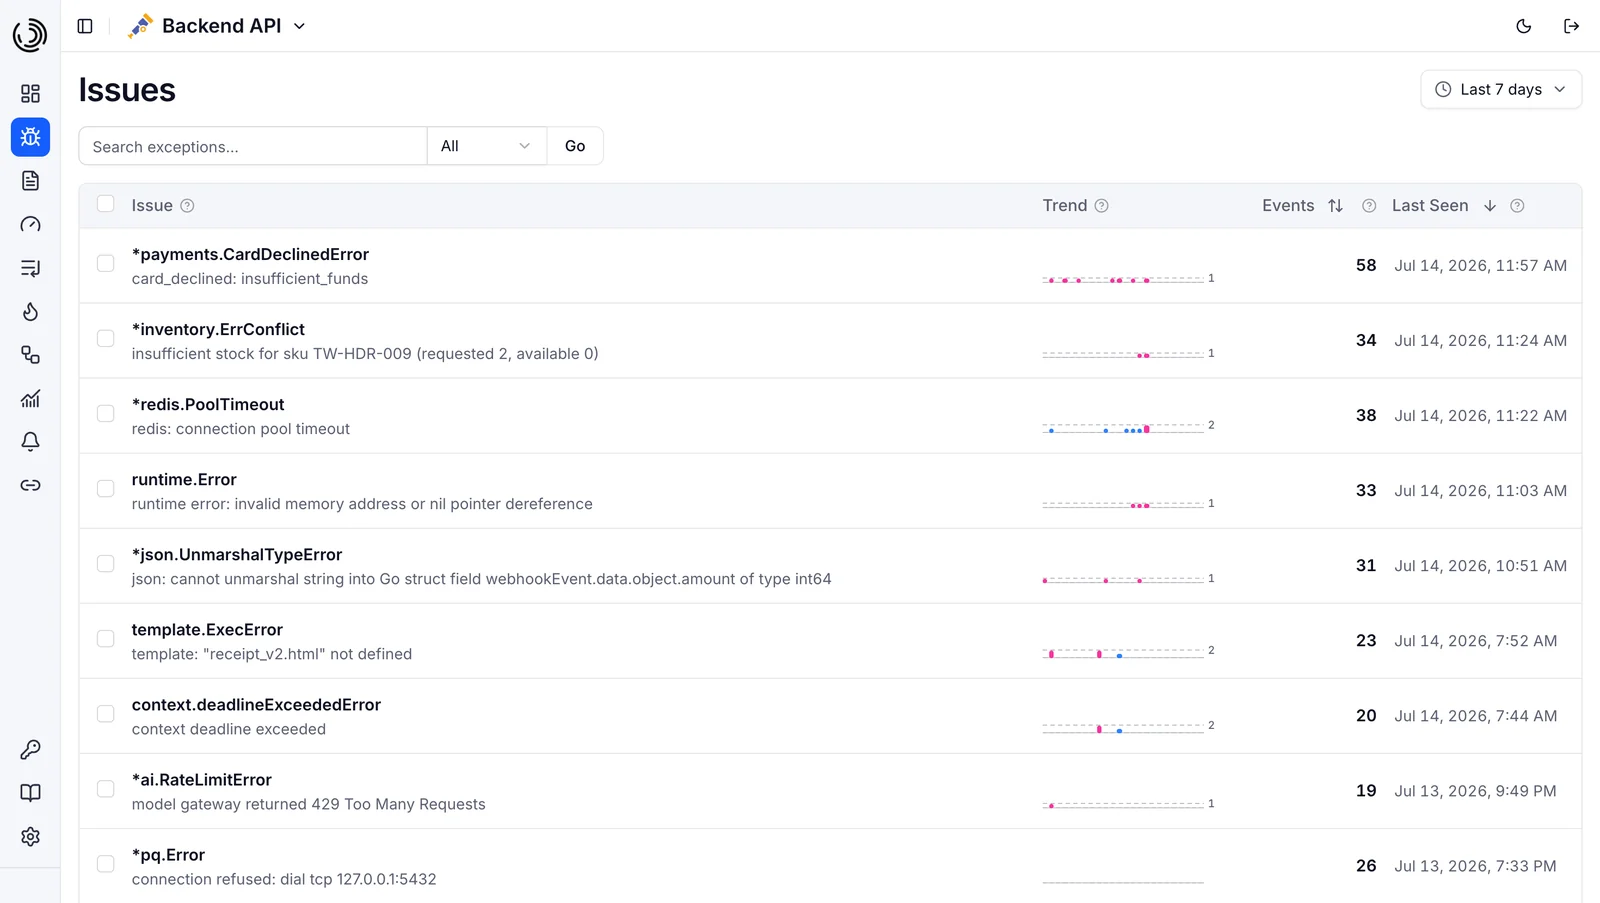The image size is (1600, 903).
Task: Open the Backend API project dropdown
Action: [x=217, y=26]
